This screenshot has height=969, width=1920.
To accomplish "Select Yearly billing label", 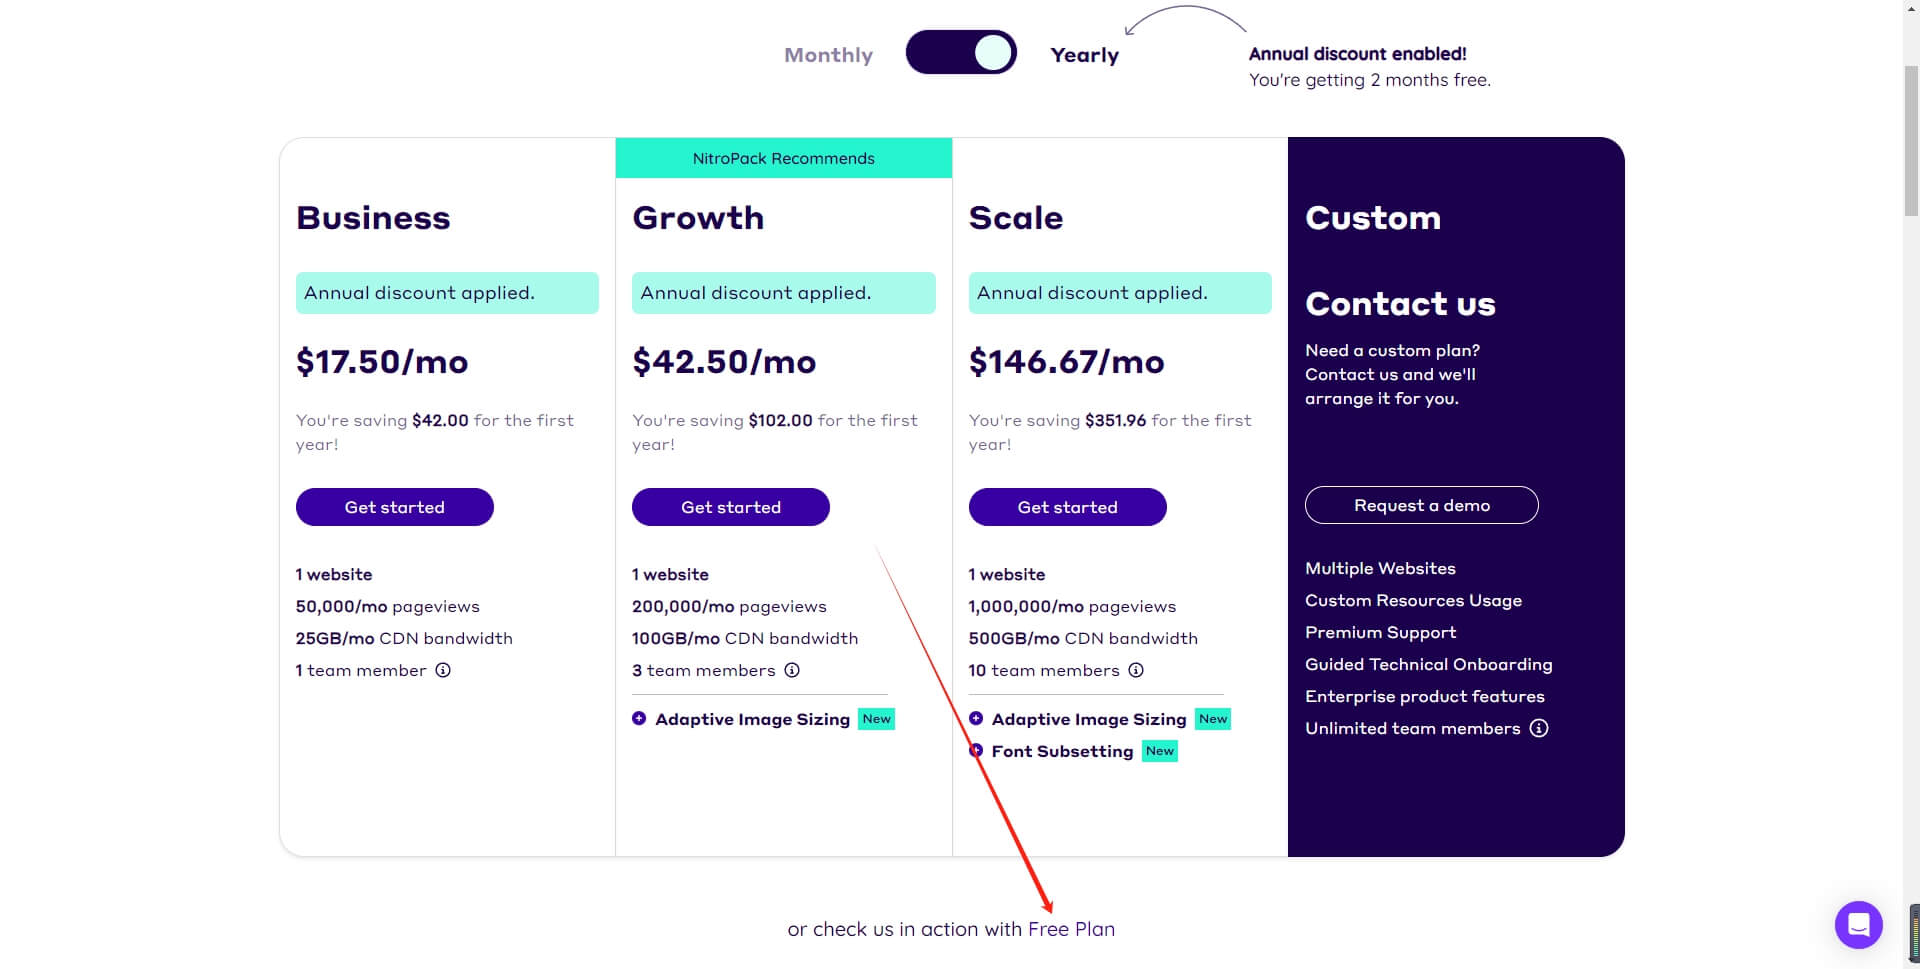I will 1084,55.
